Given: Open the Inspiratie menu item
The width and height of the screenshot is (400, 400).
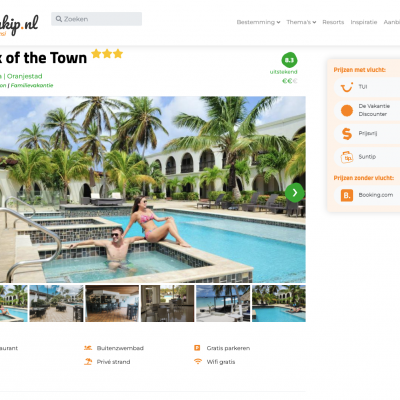Looking at the screenshot, I should point(364,22).
